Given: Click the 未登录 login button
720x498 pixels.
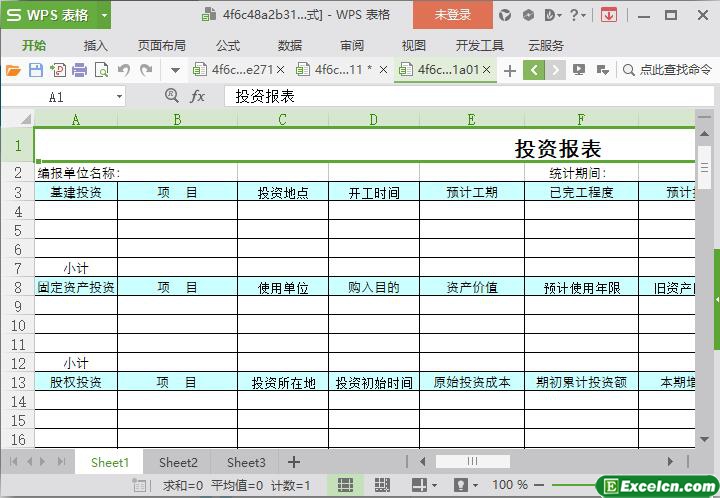Looking at the screenshot, I should coord(452,15).
